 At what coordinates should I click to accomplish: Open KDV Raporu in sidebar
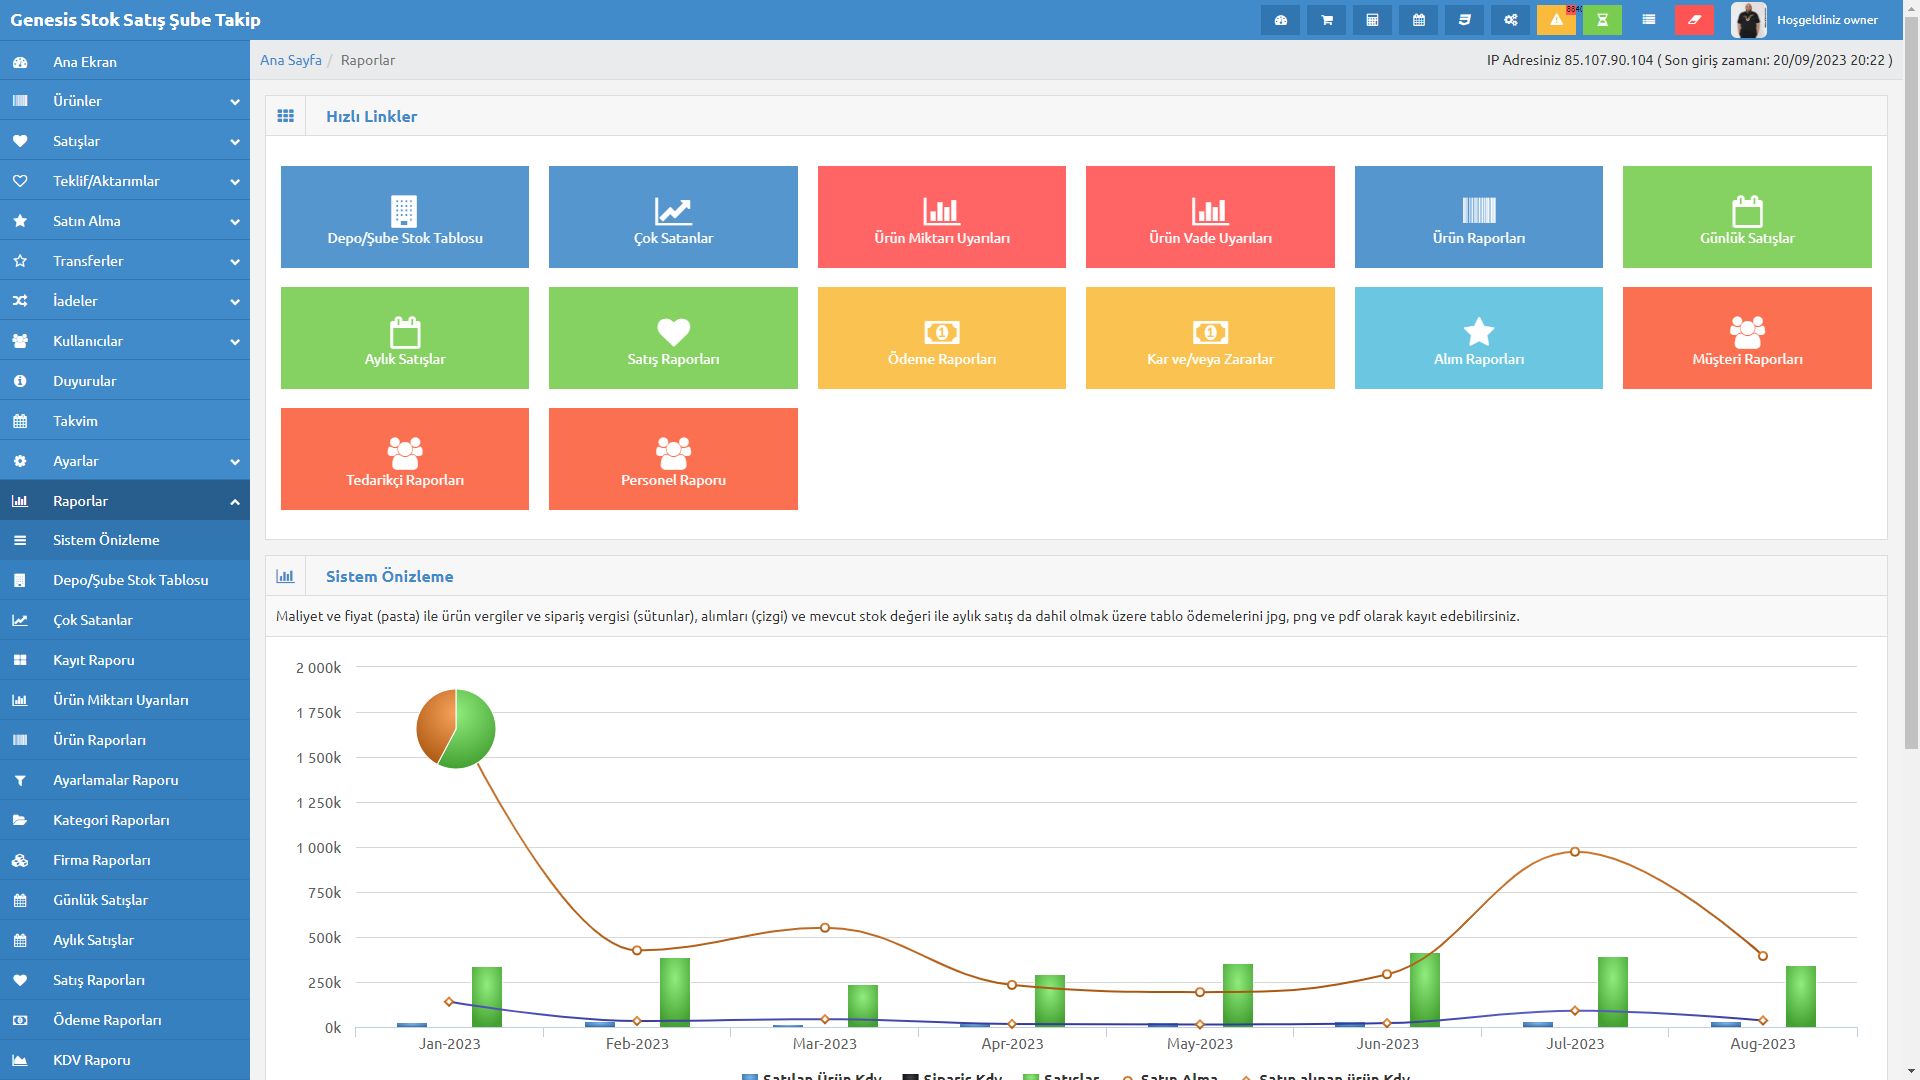(92, 1060)
